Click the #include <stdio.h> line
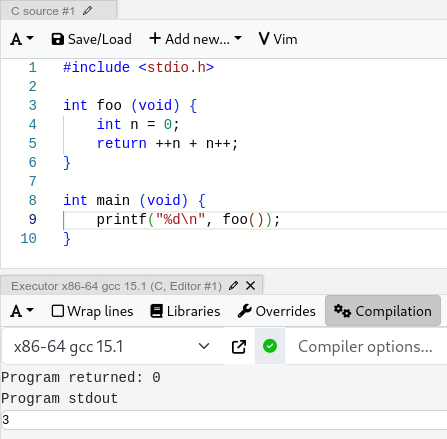The image size is (447, 439). pyautogui.click(x=138, y=68)
